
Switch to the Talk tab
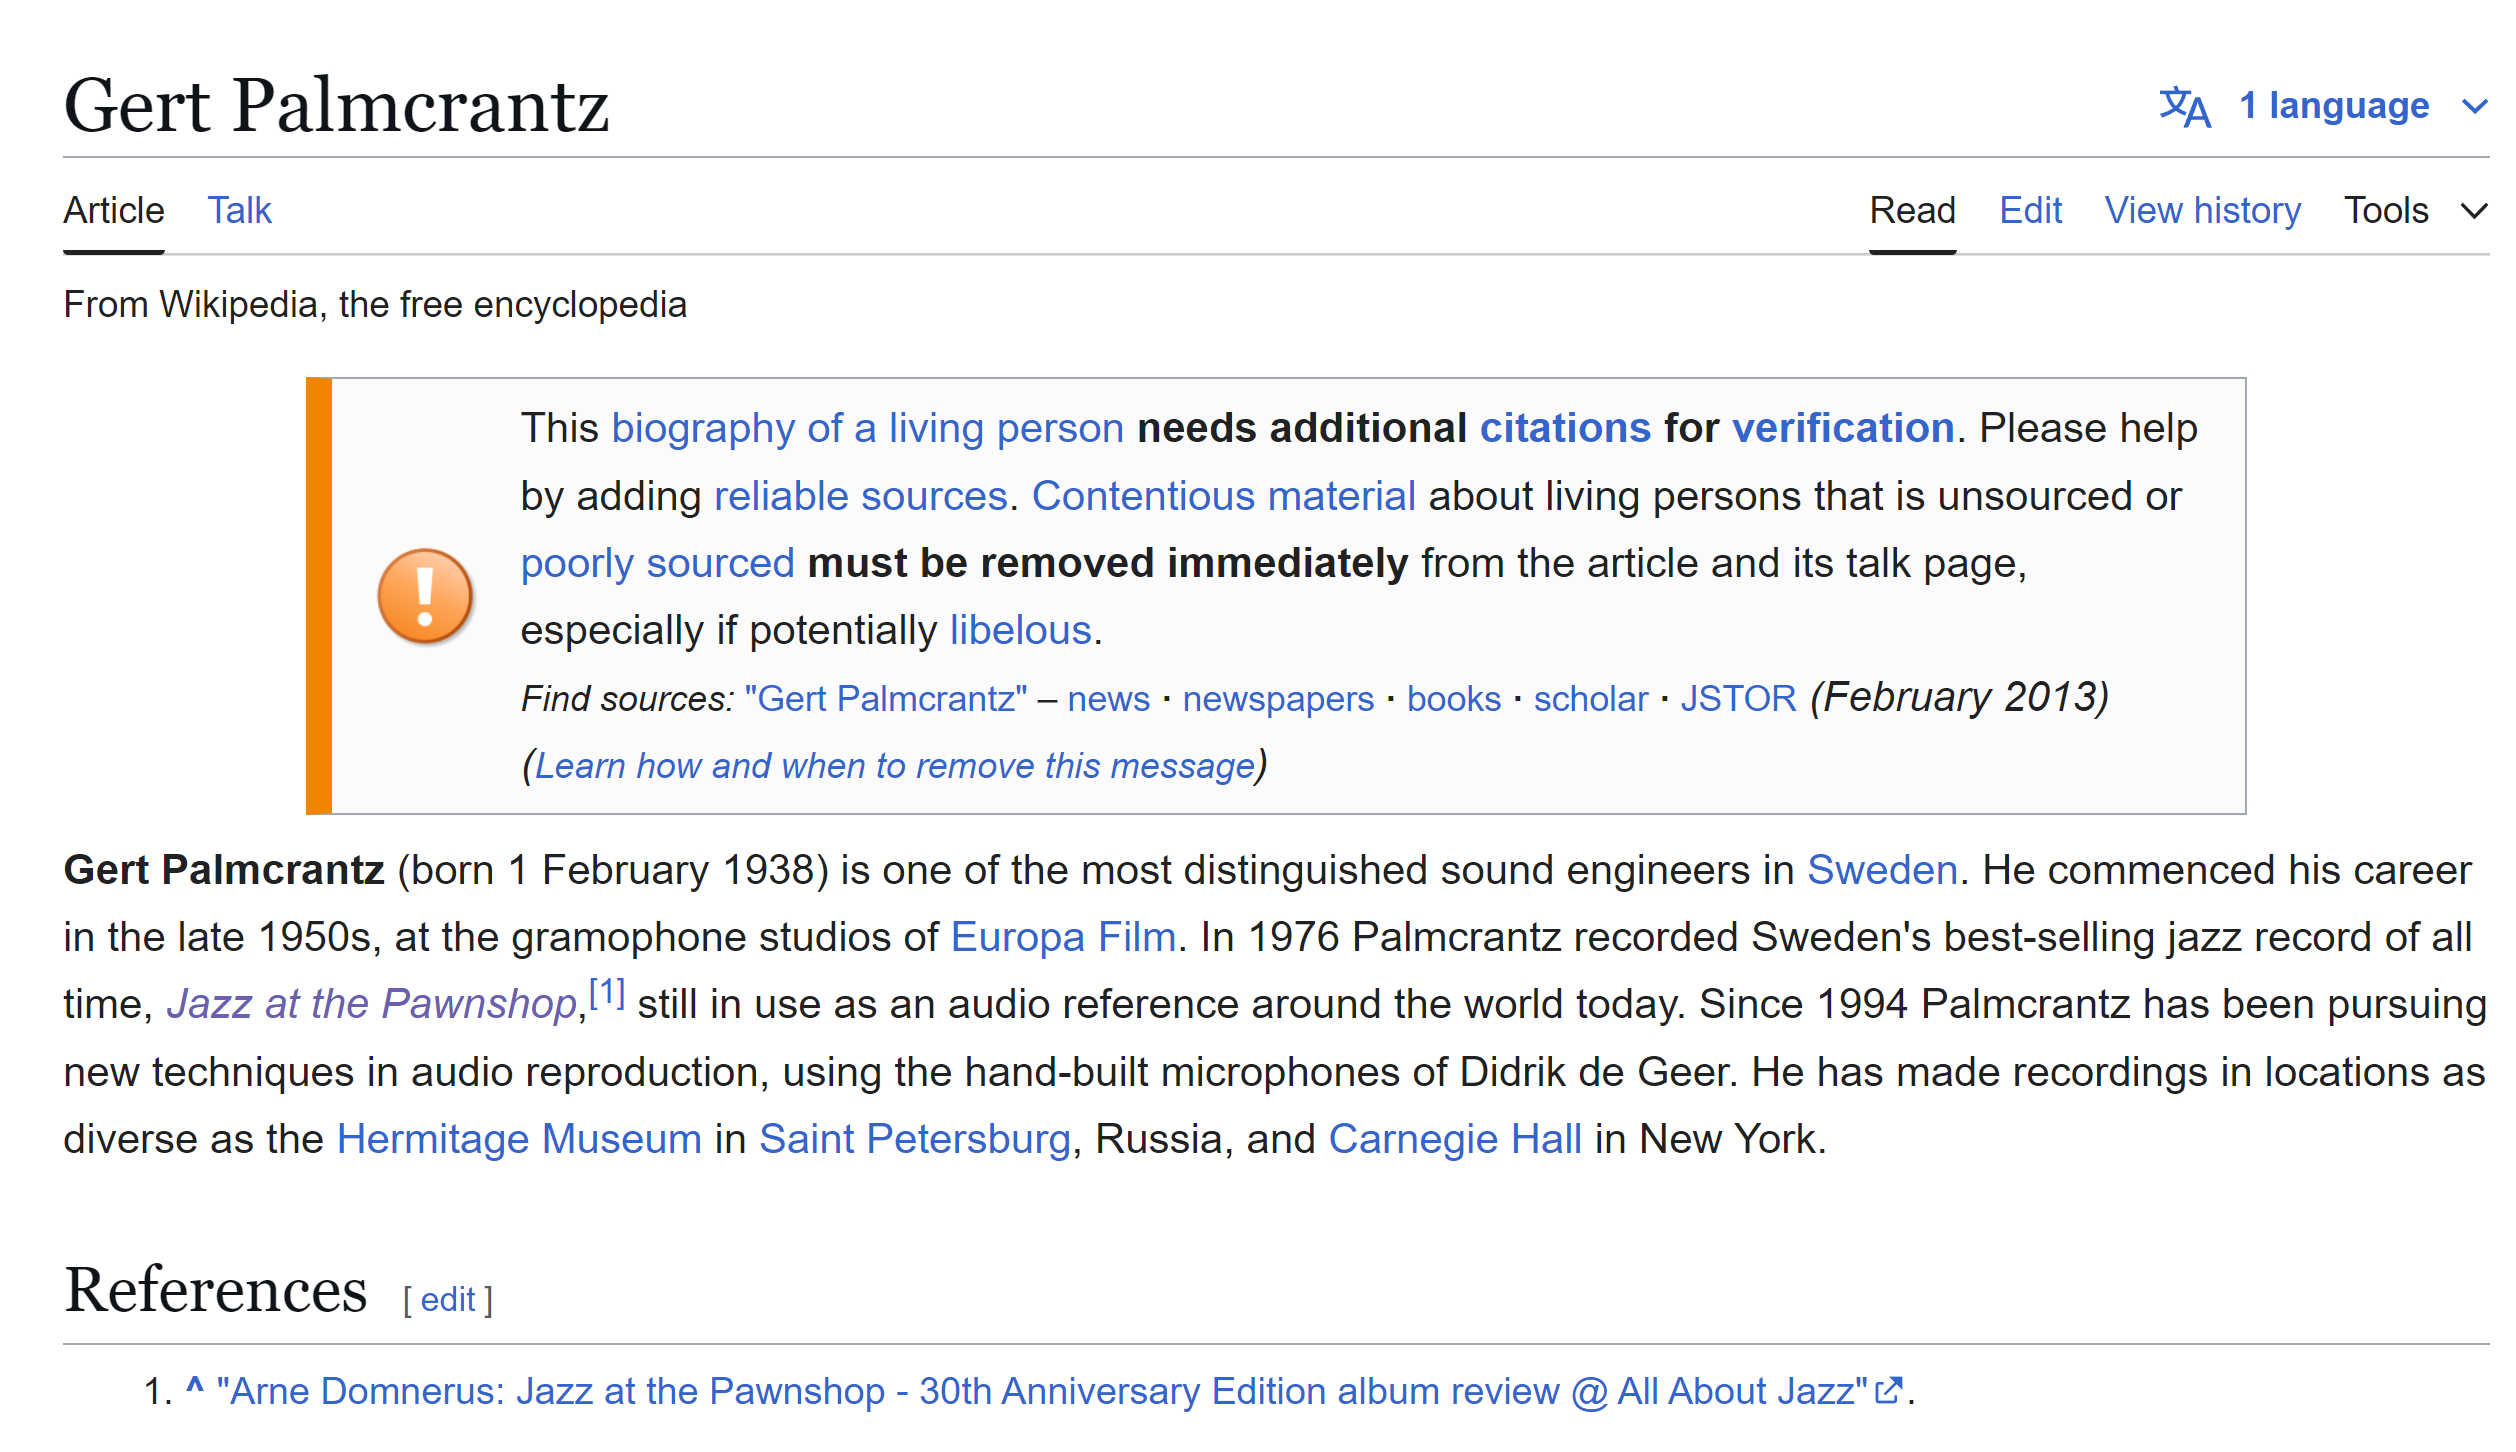pyautogui.click(x=239, y=211)
